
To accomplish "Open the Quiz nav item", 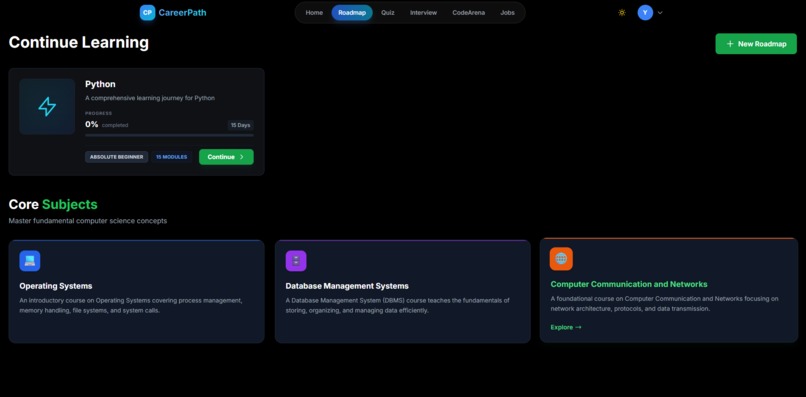I will pos(388,13).
